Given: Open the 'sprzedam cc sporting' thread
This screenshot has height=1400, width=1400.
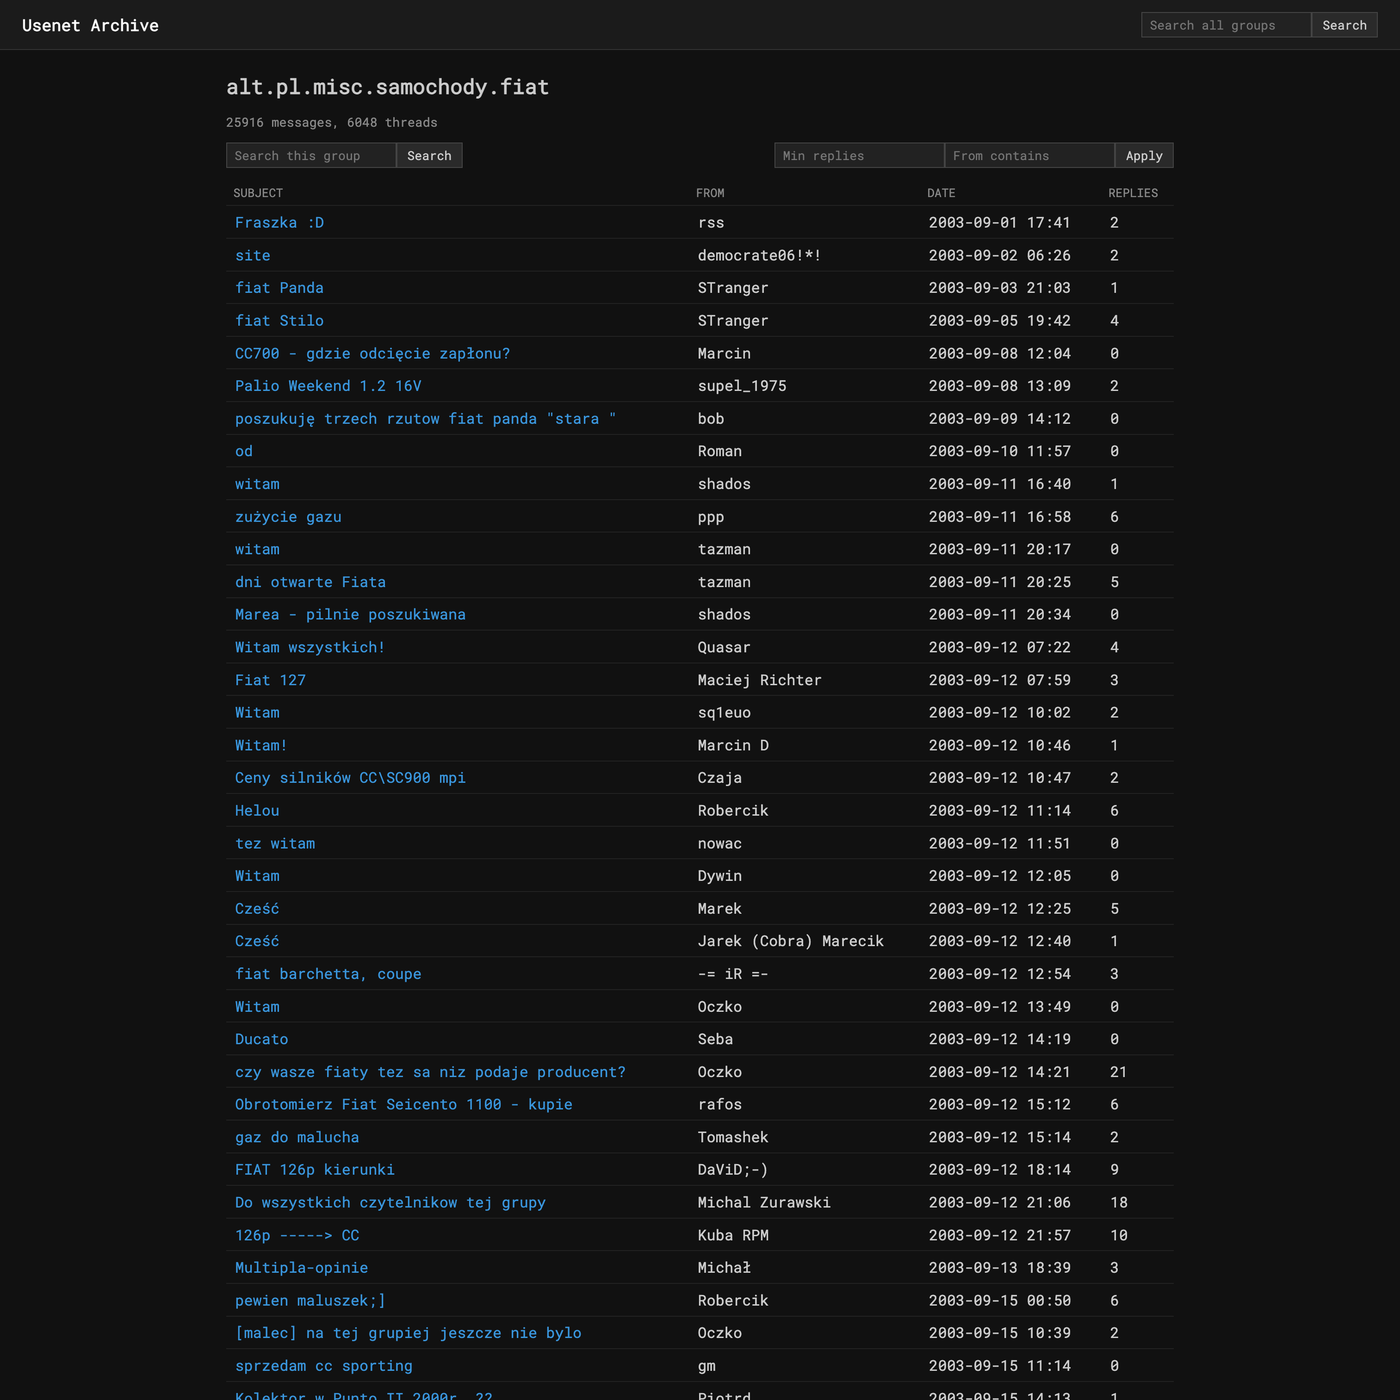Looking at the screenshot, I should [x=324, y=1366].
